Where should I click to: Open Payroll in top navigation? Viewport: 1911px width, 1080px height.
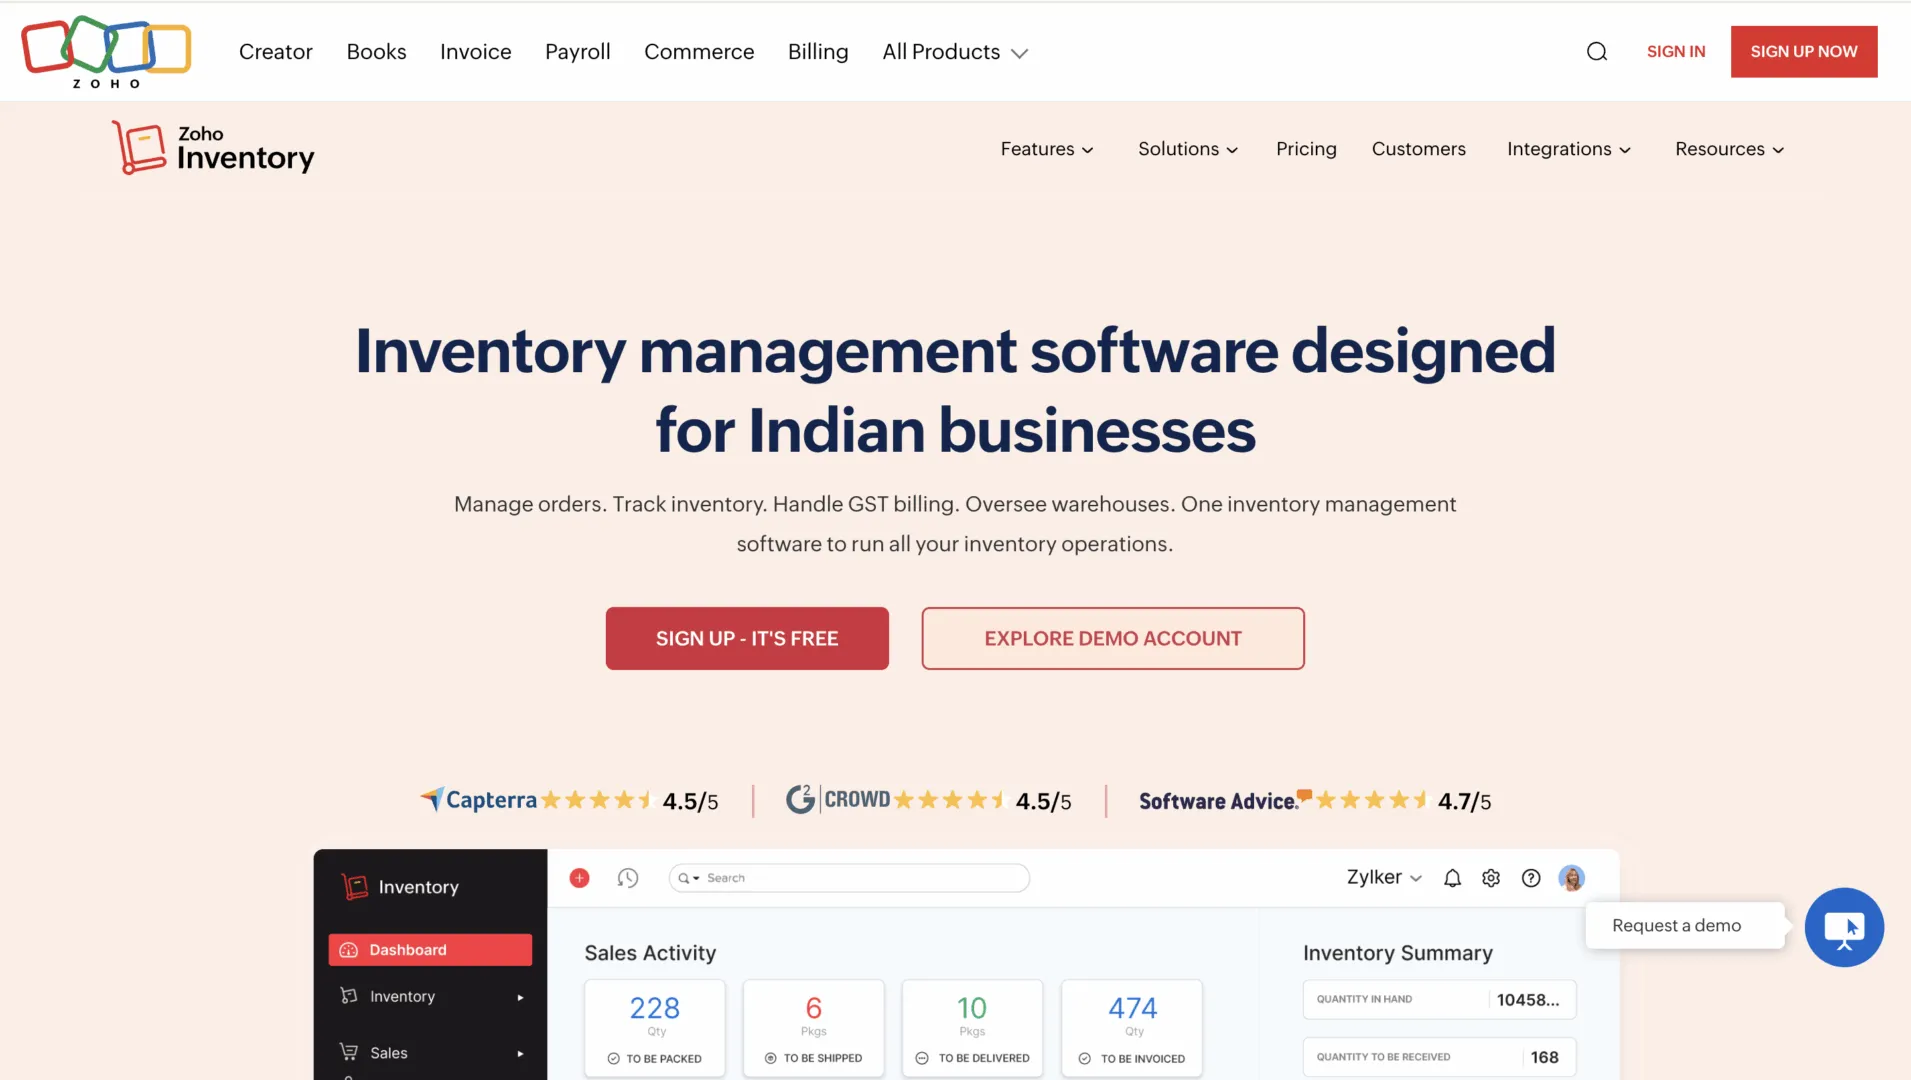tap(578, 52)
